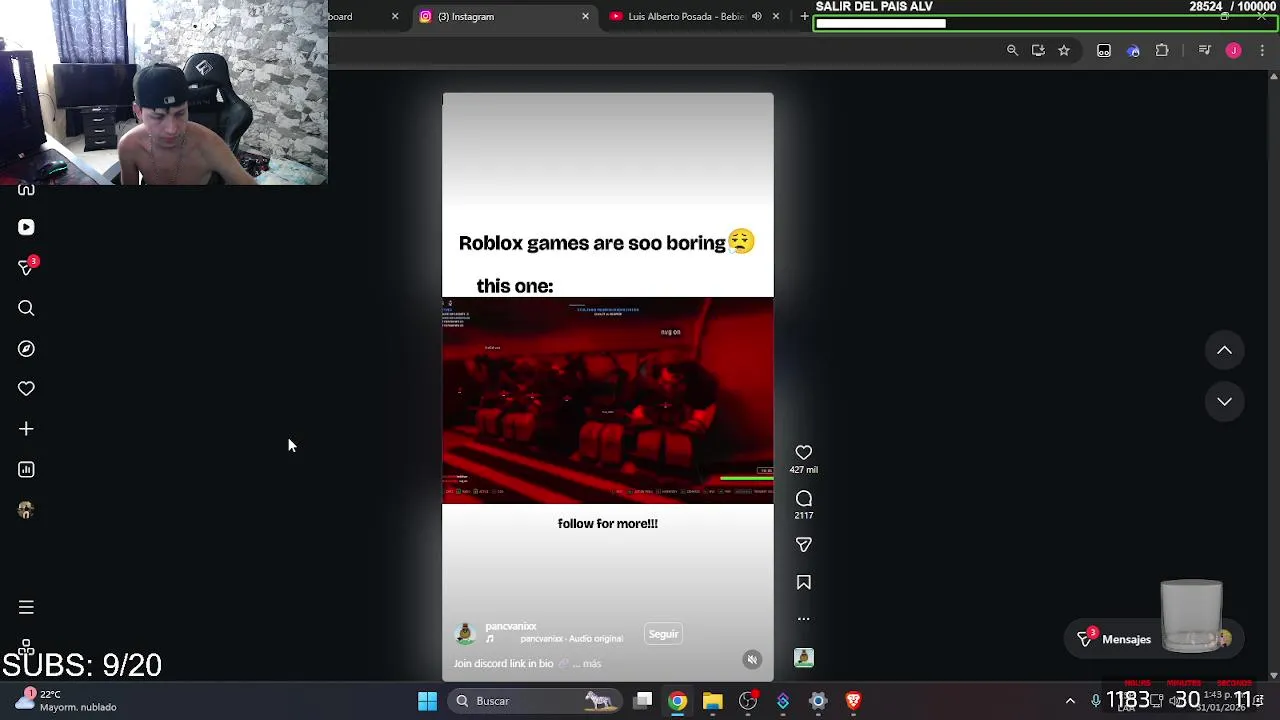
Task: Open Google Chrome from the taskbar
Action: click(x=678, y=701)
